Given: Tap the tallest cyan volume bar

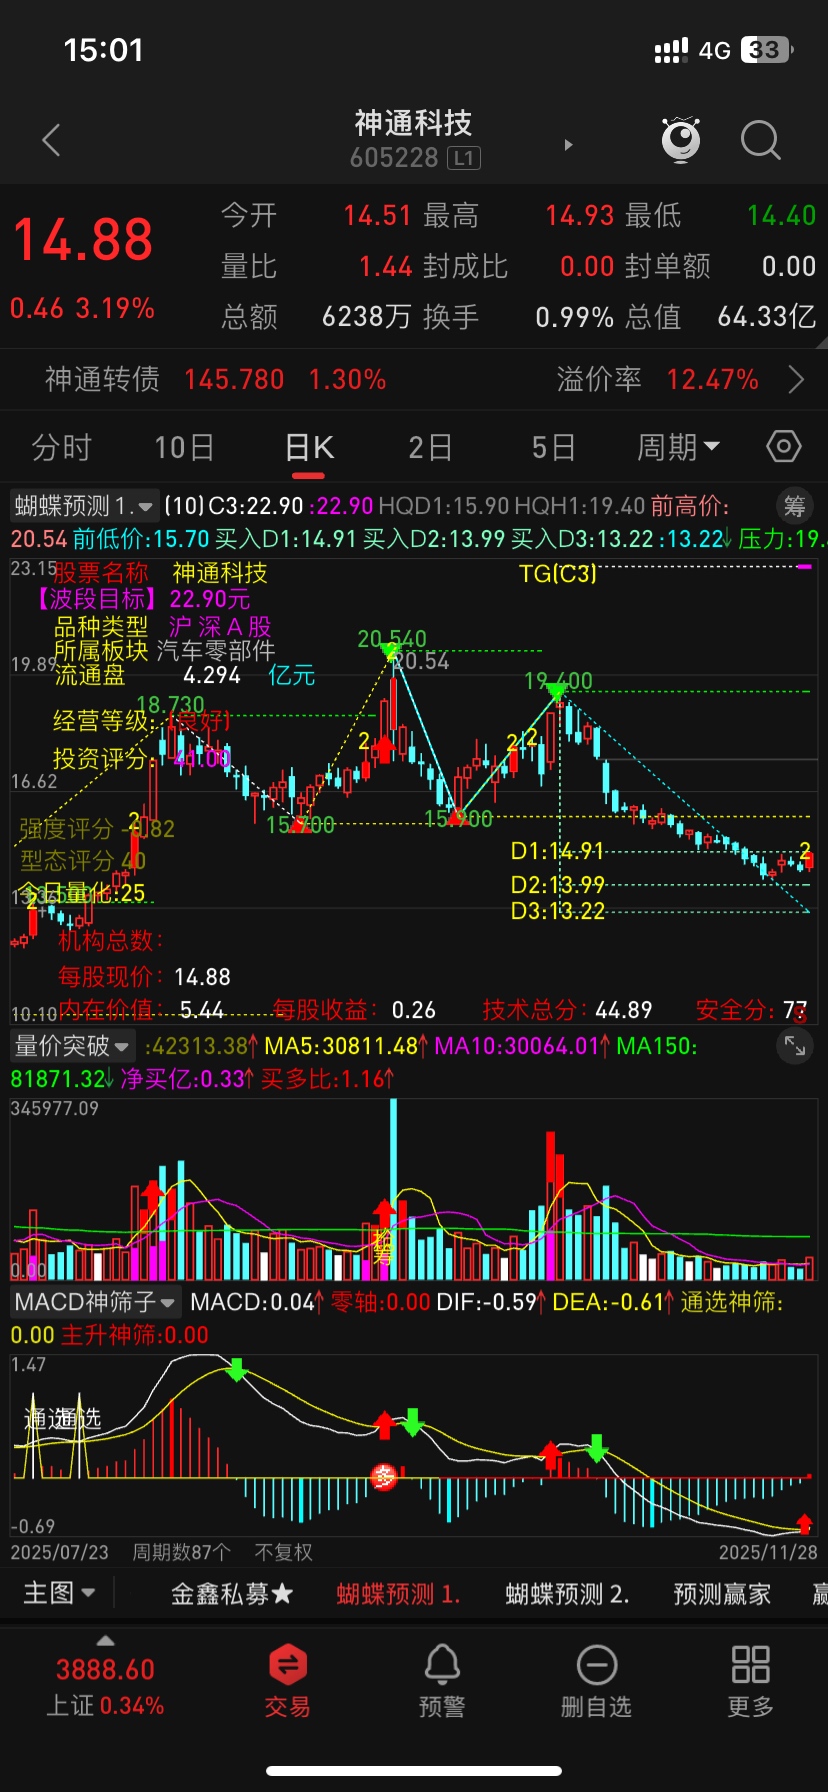Looking at the screenshot, I should click(x=393, y=1189).
